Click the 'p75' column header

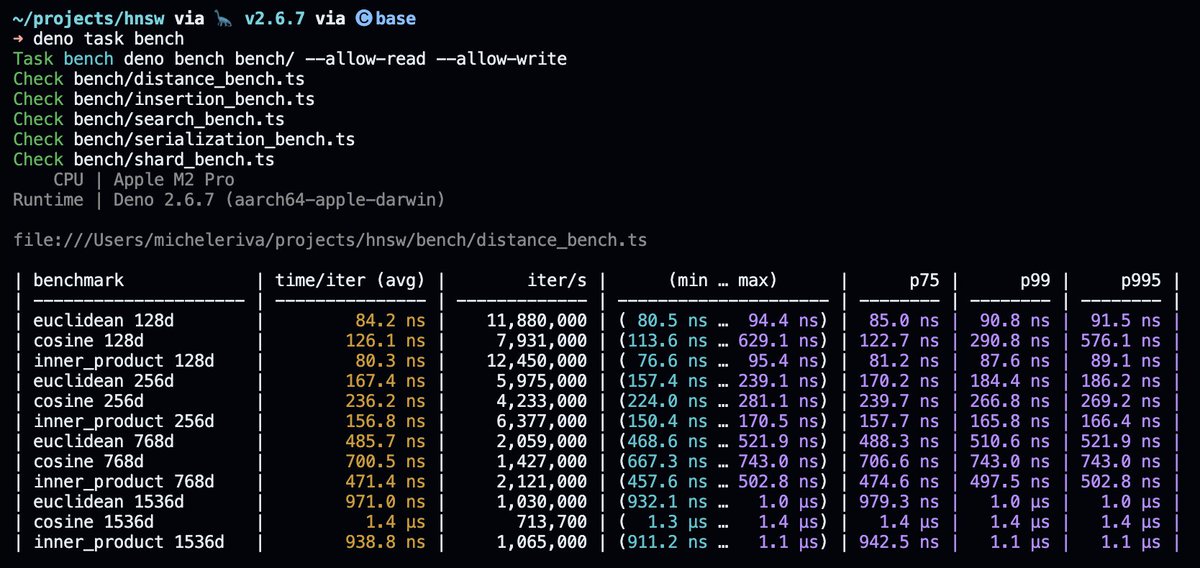coord(923,281)
